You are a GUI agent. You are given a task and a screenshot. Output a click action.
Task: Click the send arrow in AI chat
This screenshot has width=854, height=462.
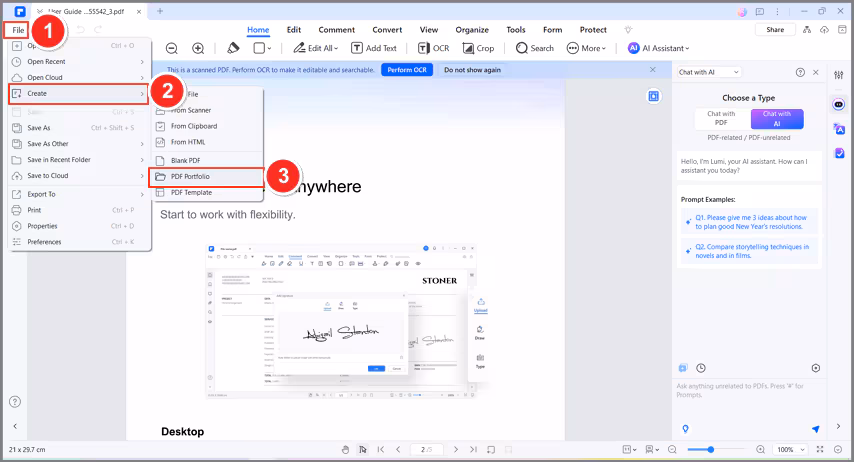pyautogui.click(x=816, y=429)
